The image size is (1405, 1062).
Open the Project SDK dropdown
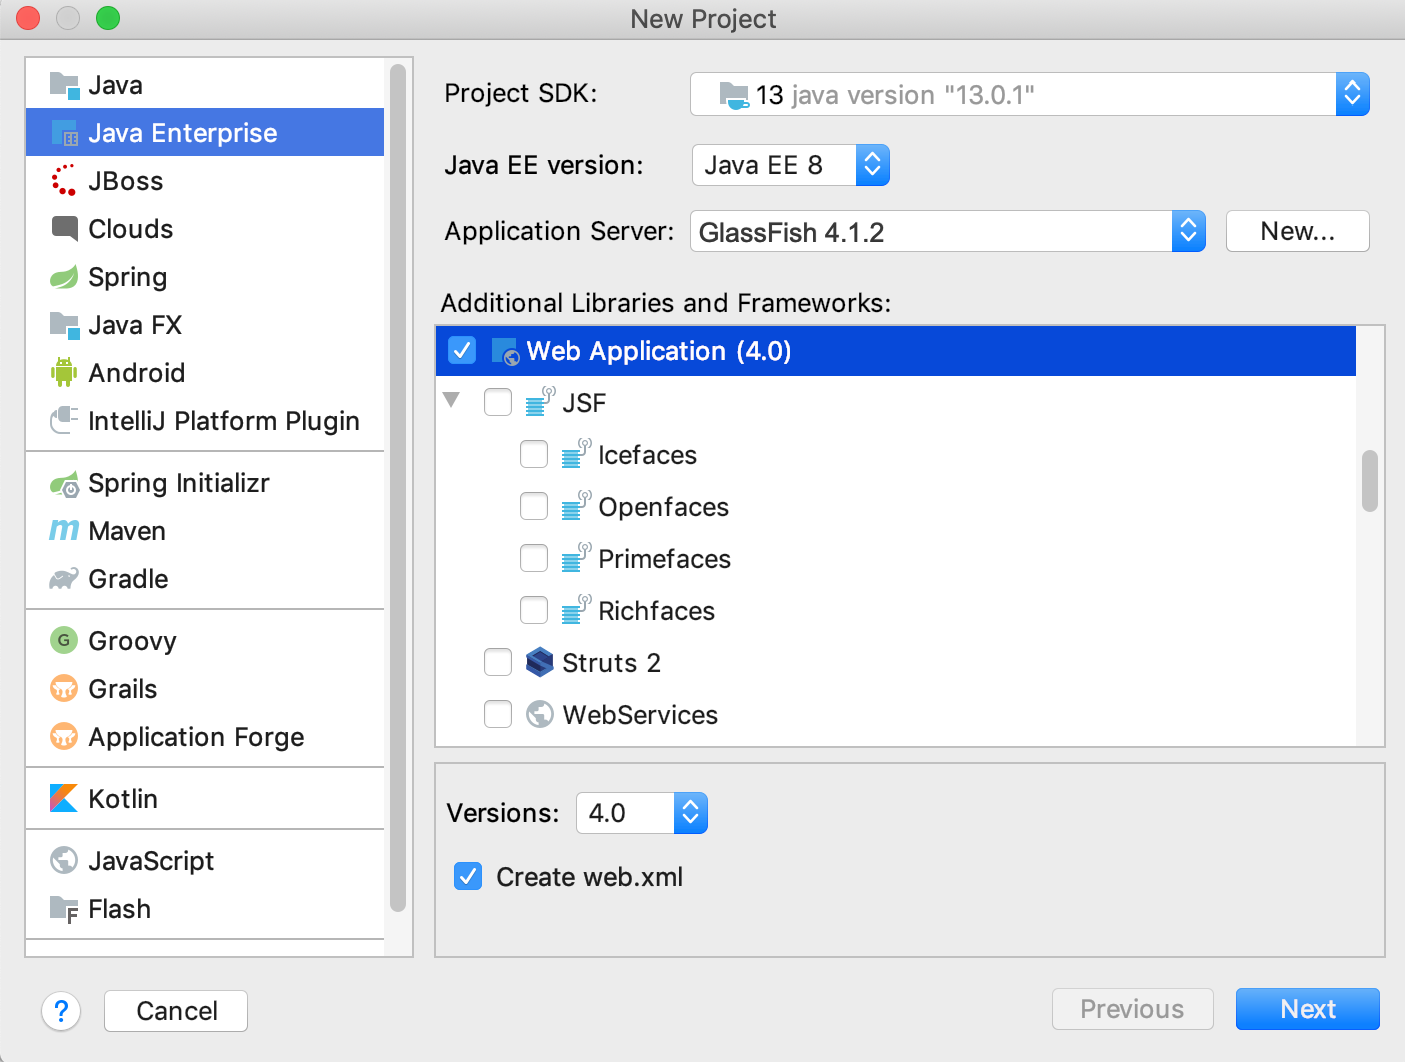point(1030,94)
